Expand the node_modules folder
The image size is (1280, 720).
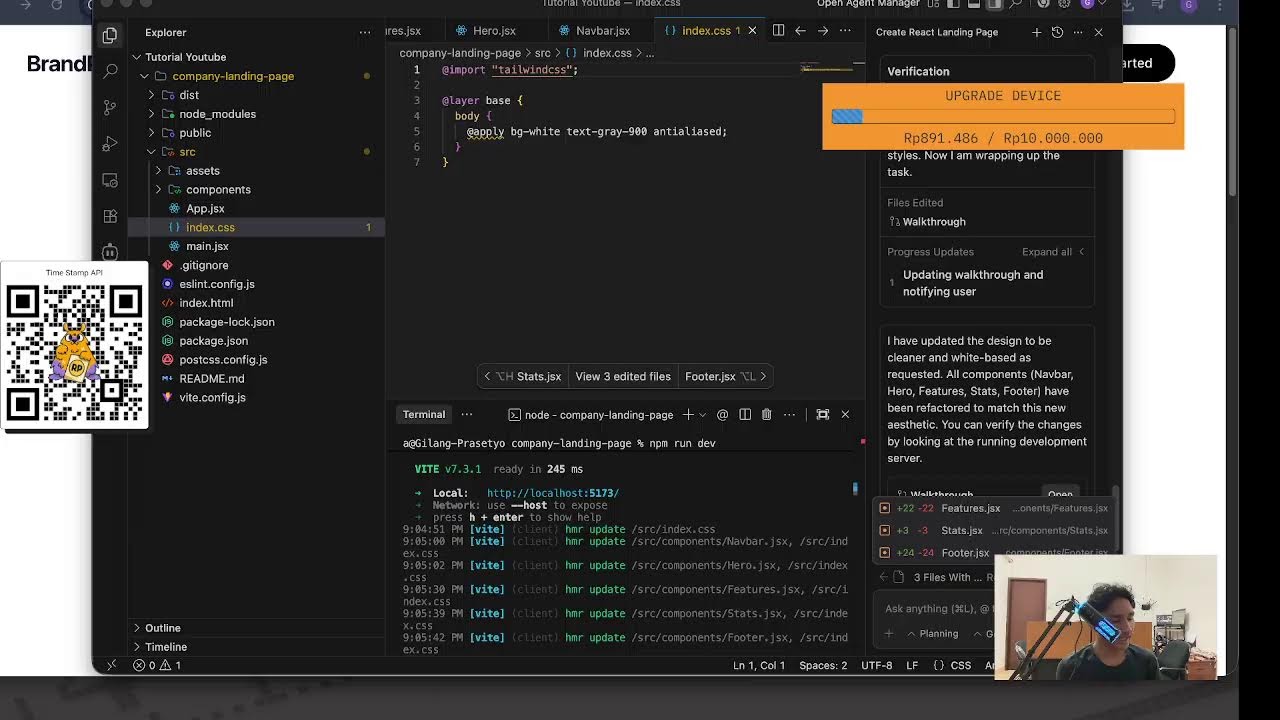pos(152,114)
